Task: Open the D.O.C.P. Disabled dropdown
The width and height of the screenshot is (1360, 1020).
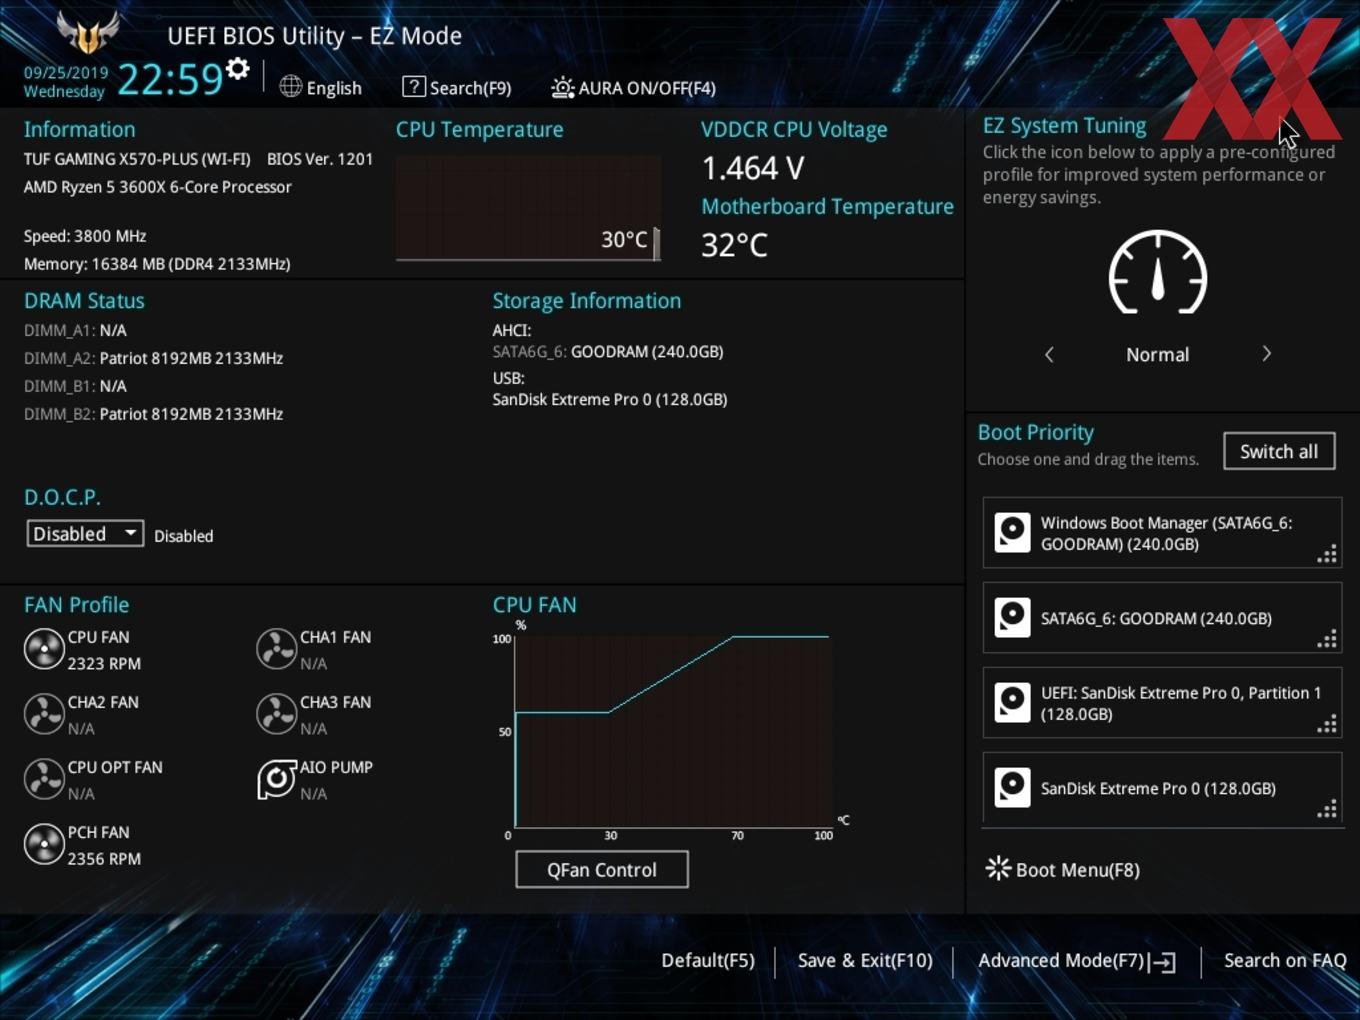Action: tap(85, 534)
